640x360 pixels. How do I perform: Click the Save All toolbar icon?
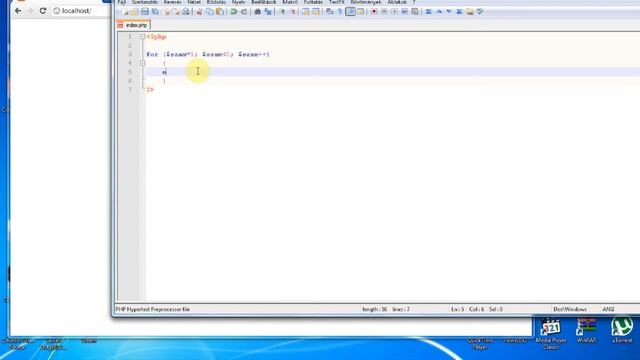pyautogui.click(x=155, y=12)
